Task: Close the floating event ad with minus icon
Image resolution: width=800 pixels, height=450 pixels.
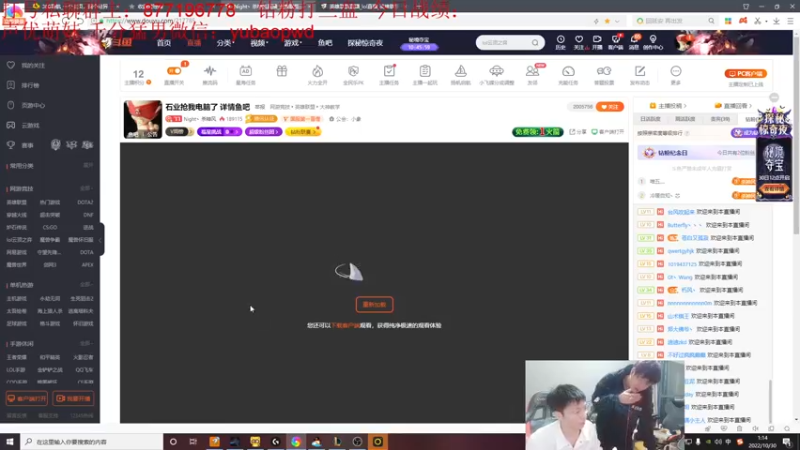Action: tap(774, 97)
